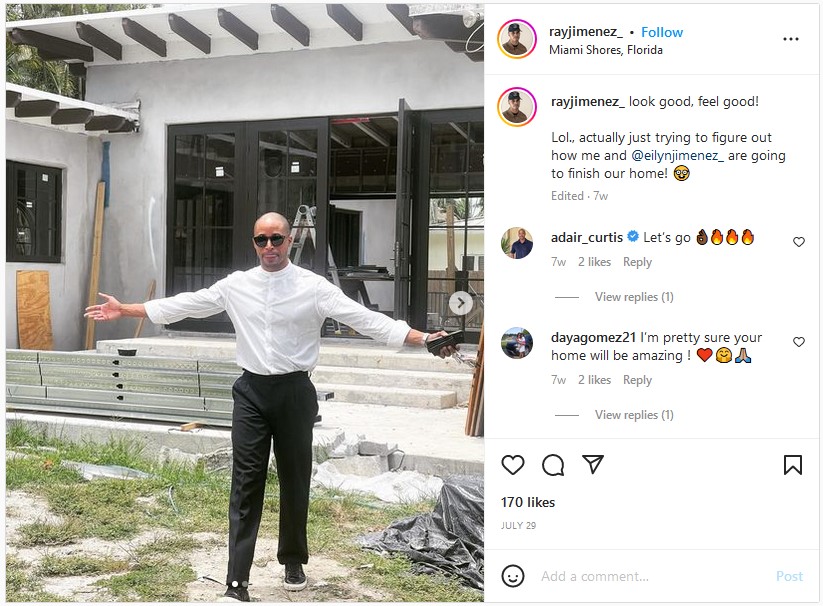Go to next photo carousel arrow
This screenshot has height=606, width=823.
coord(461,303)
